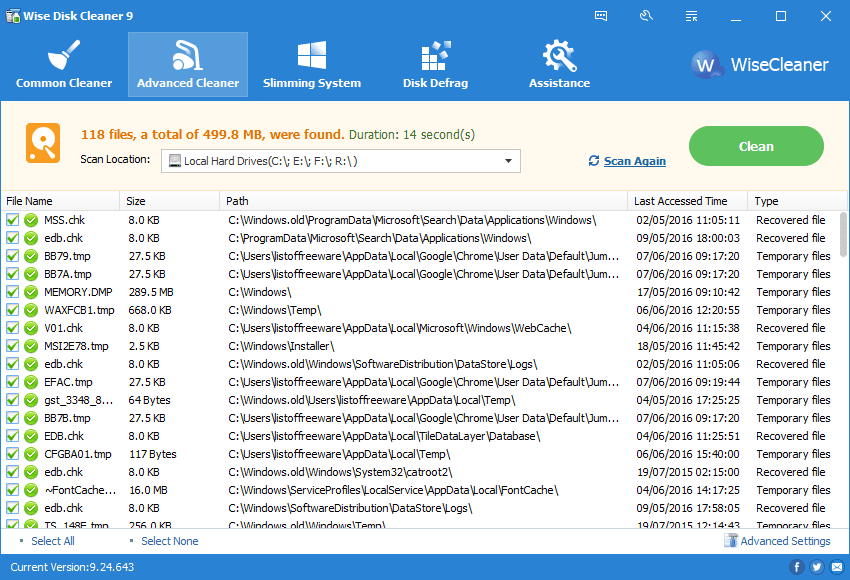Click Select None
Viewport: 850px width, 580px height.
[x=170, y=541]
